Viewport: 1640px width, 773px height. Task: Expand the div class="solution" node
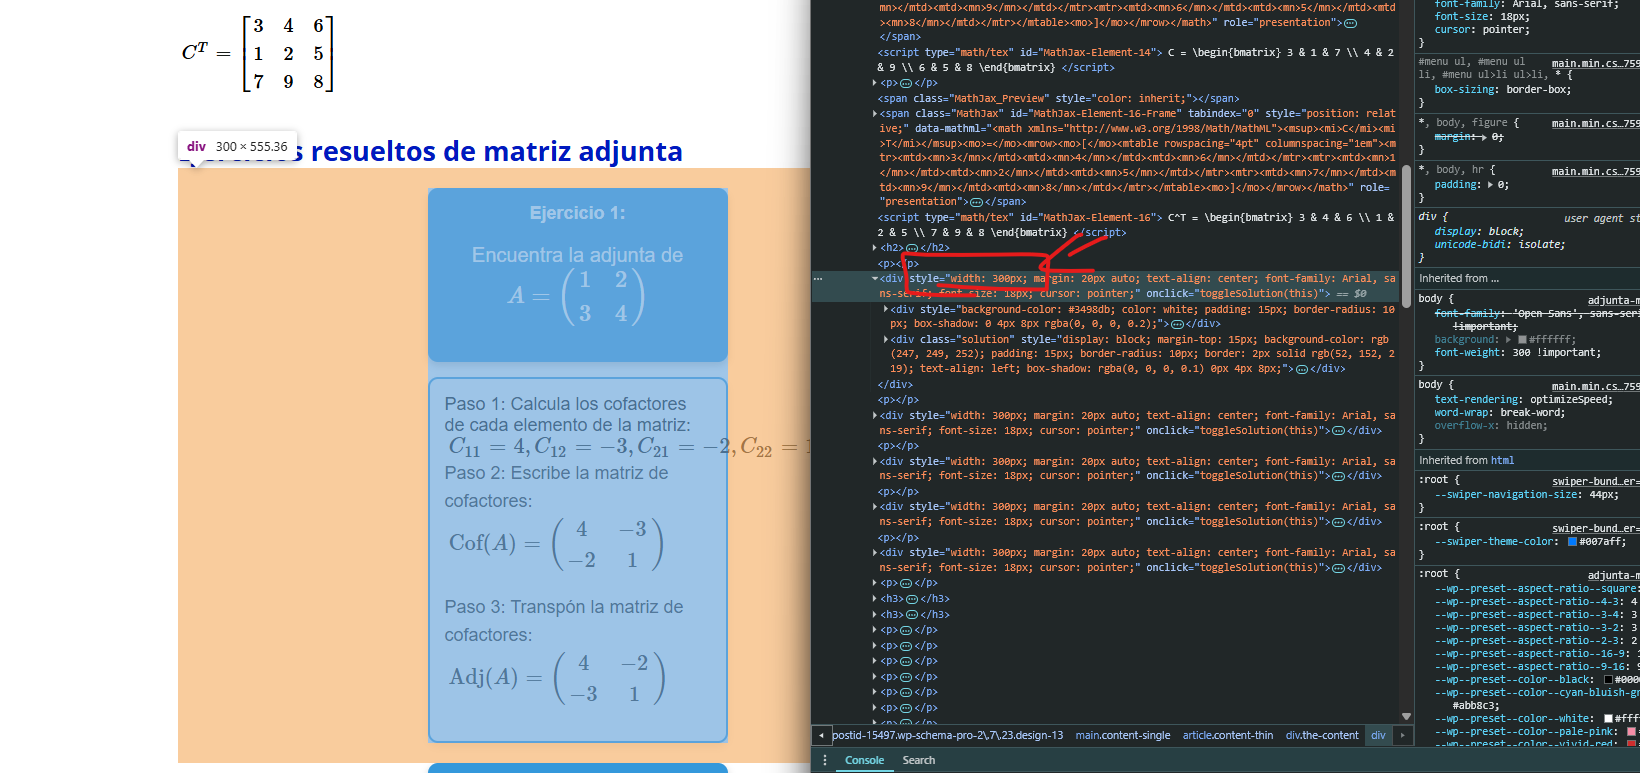click(x=886, y=340)
